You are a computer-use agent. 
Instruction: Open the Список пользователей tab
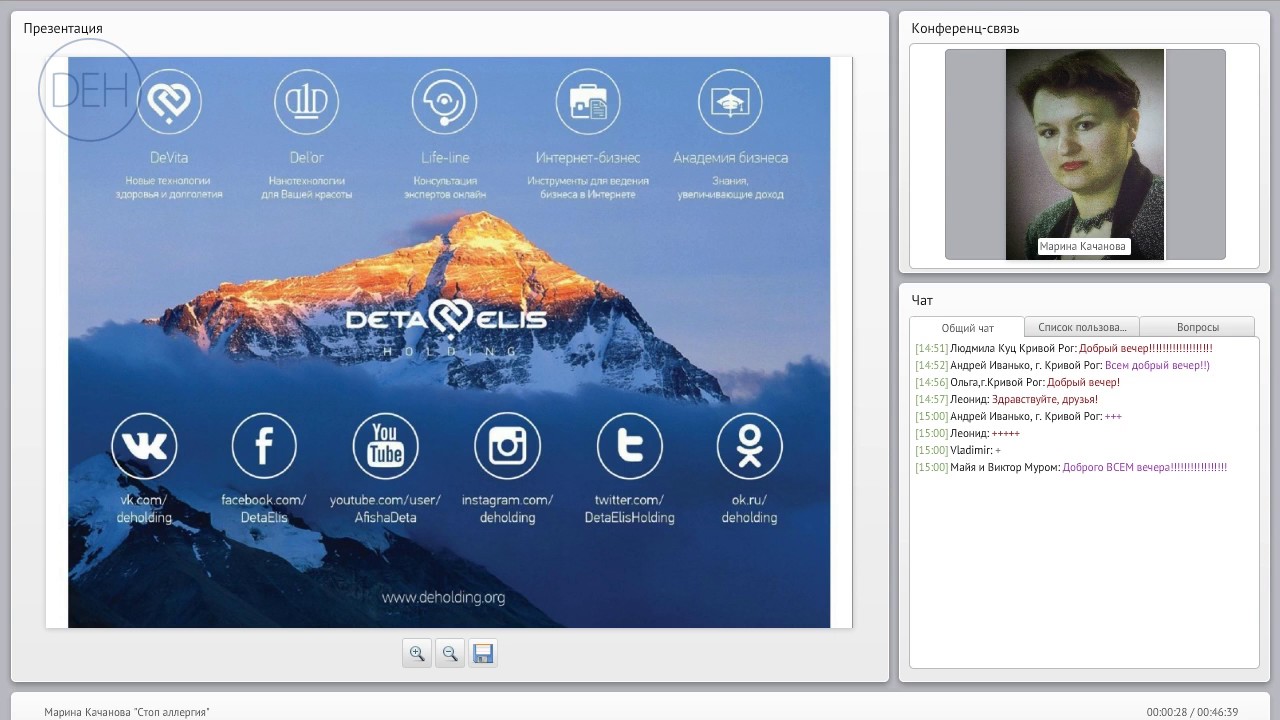pyautogui.click(x=1082, y=327)
